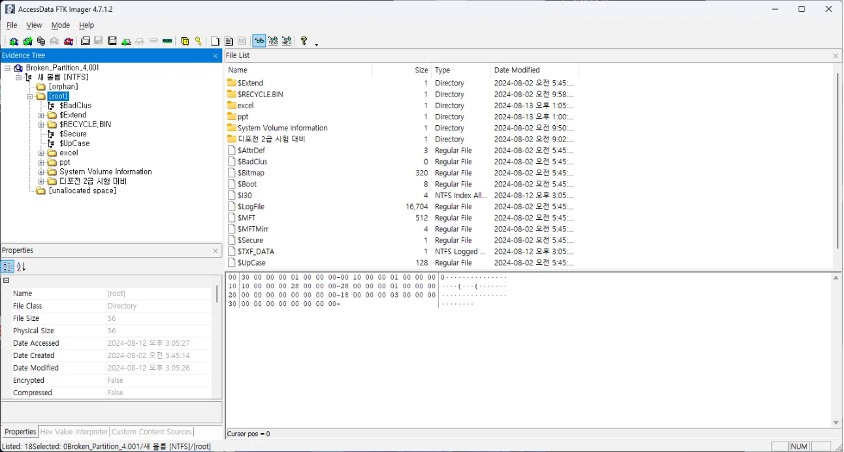
Task: Click the Export Files blank page icon
Action: (215, 41)
